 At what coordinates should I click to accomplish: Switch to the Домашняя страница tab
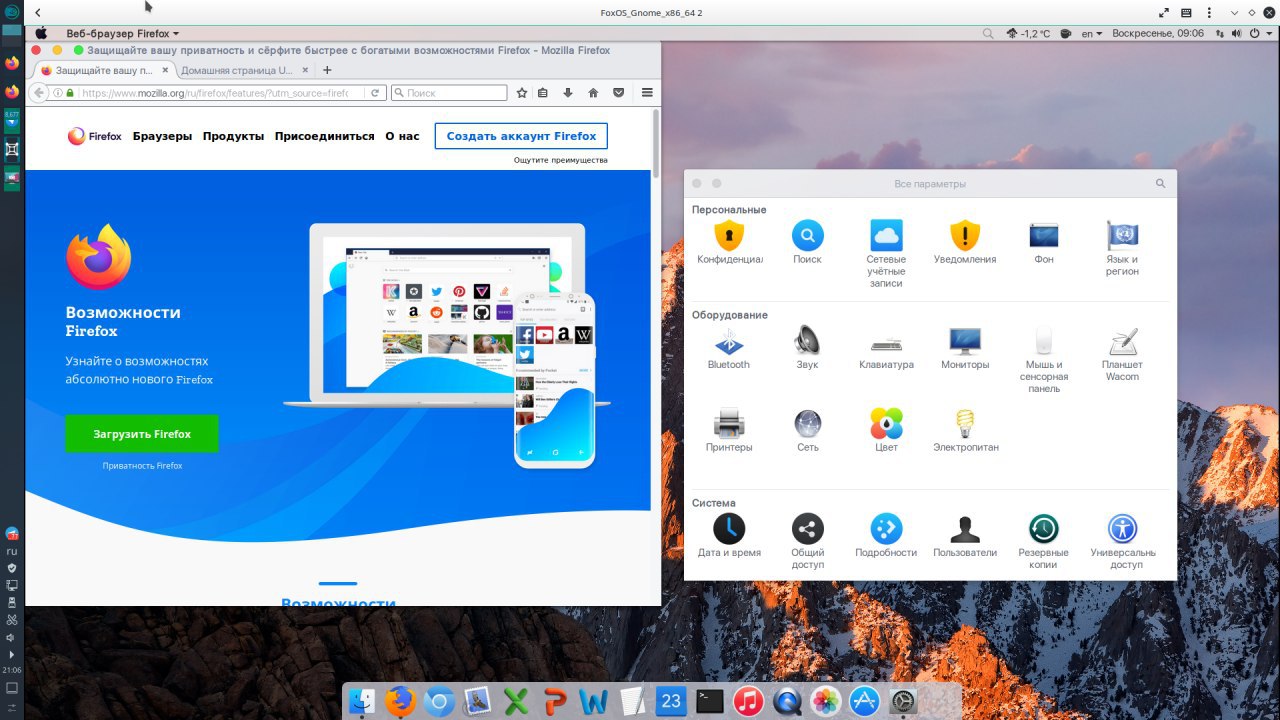tap(236, 70)
